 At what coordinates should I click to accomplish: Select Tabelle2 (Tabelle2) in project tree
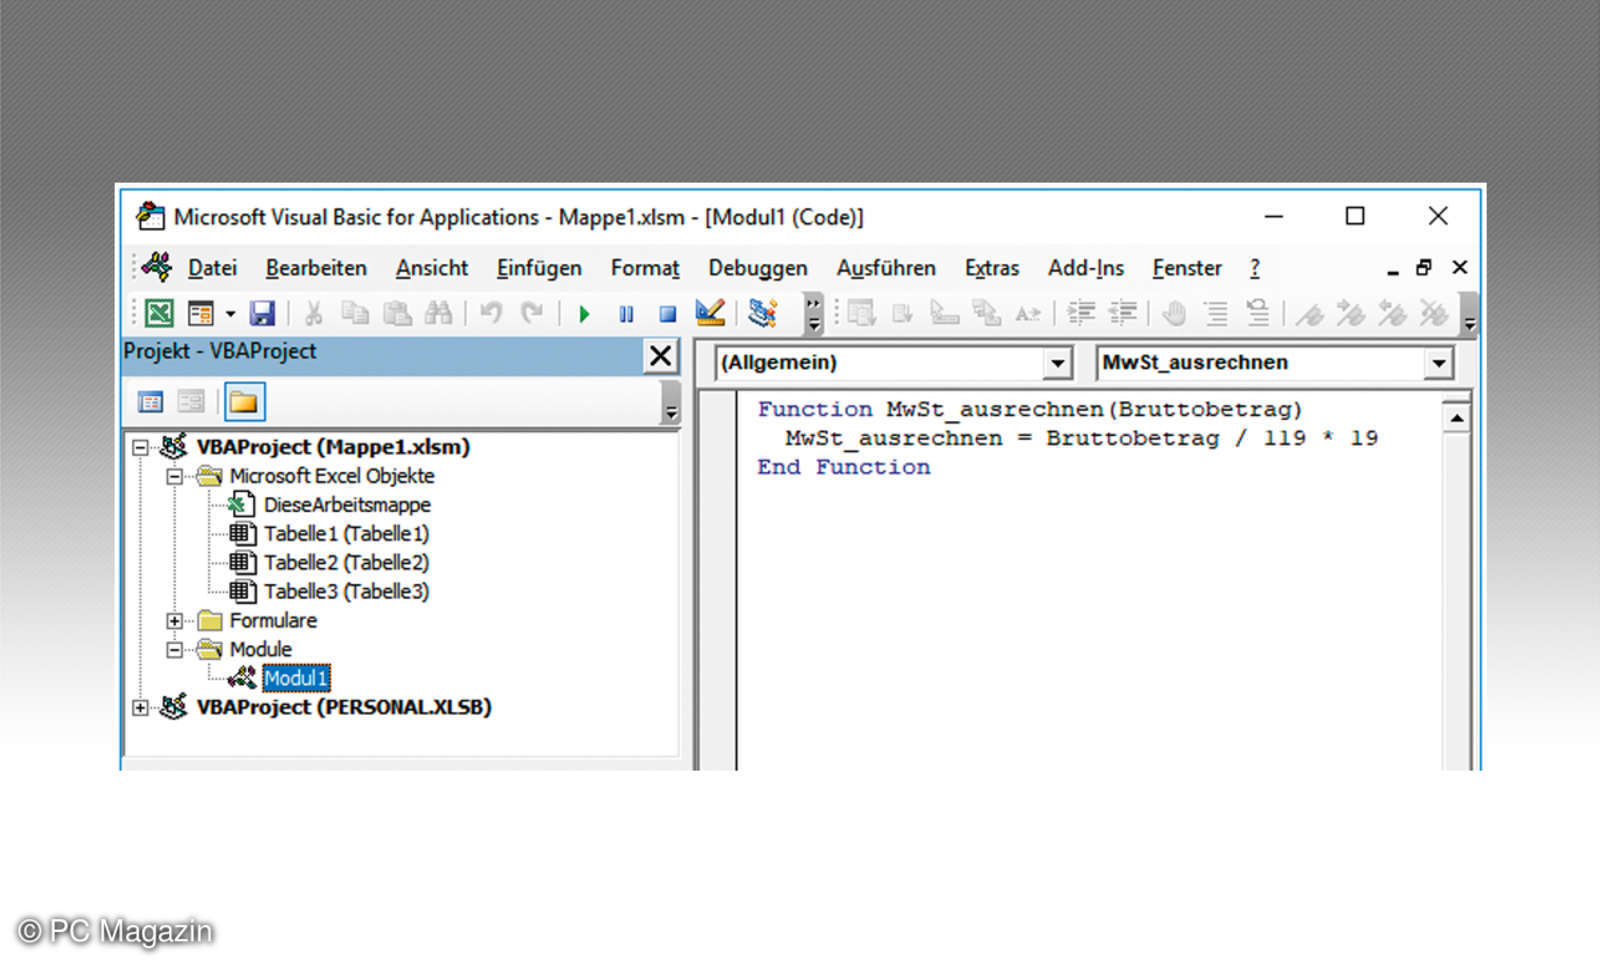coord(345,563)
